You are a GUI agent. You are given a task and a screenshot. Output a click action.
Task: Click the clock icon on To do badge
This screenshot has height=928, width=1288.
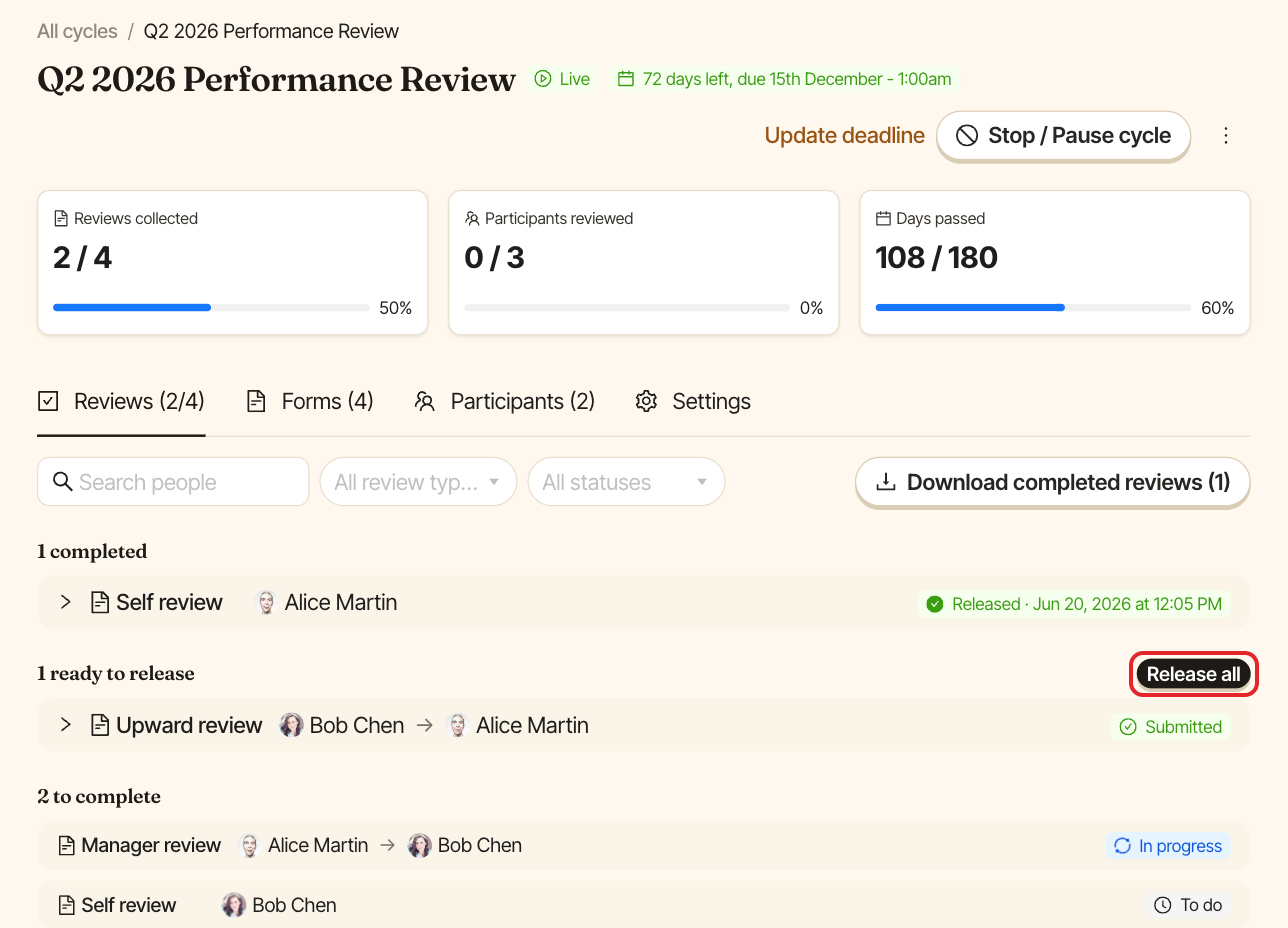pos(1163,905)
